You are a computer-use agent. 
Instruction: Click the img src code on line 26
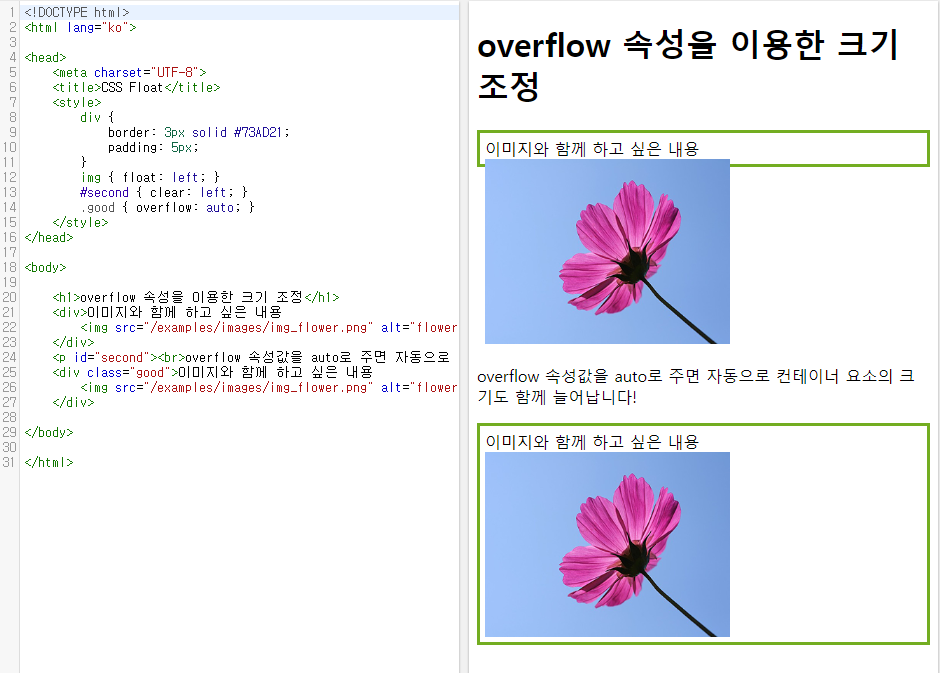pos(269,387)
